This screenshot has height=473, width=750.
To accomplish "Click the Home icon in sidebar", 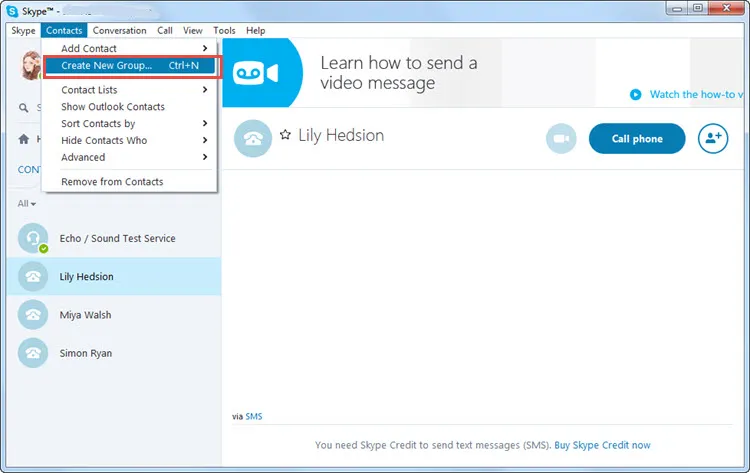I will (x=23, y=139).
